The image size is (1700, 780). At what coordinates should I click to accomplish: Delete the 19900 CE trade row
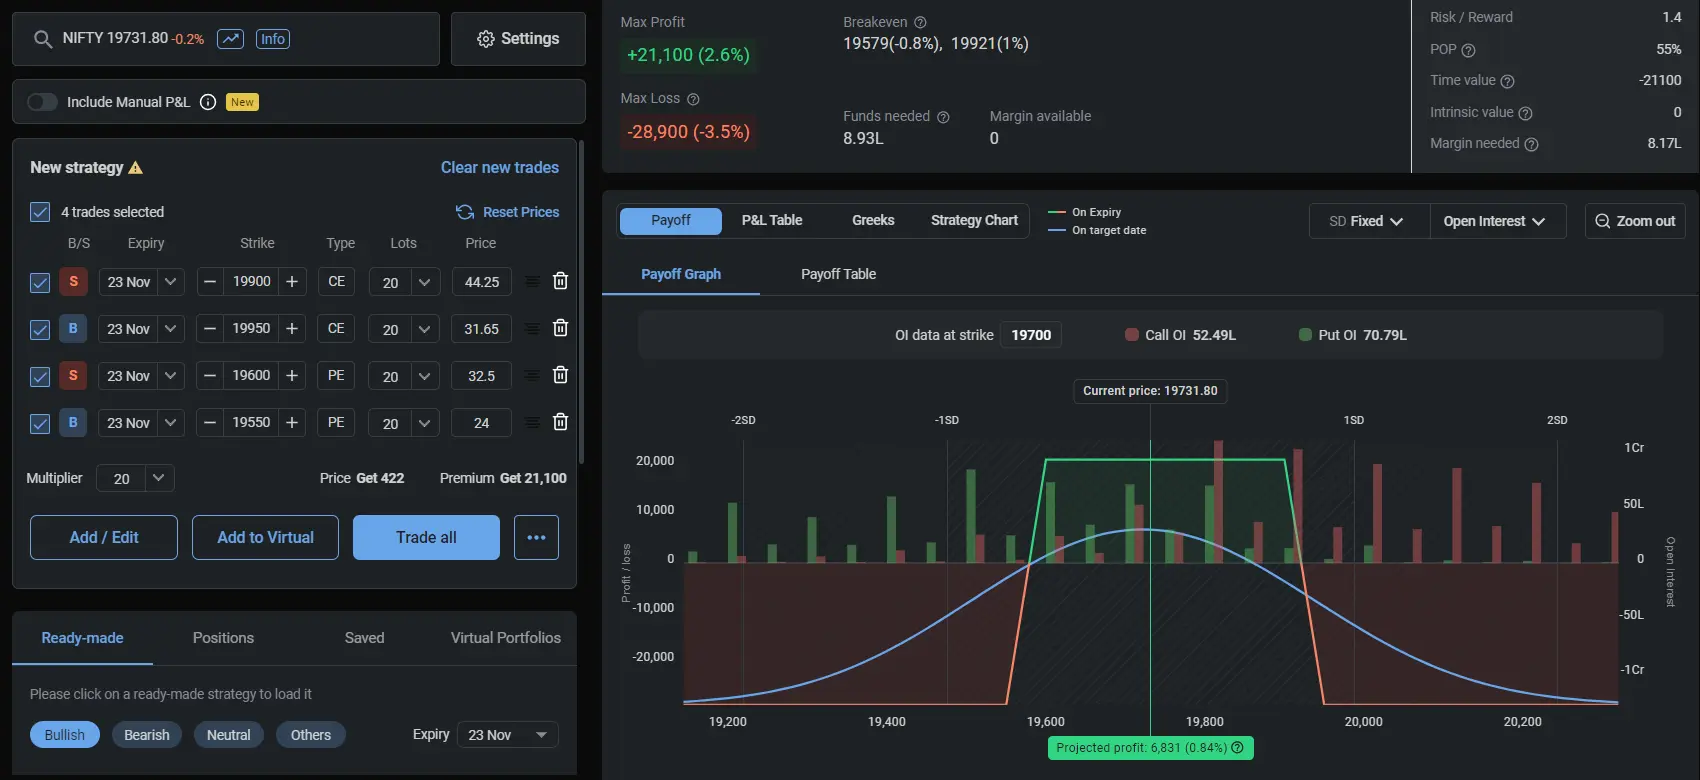point(560,282)
